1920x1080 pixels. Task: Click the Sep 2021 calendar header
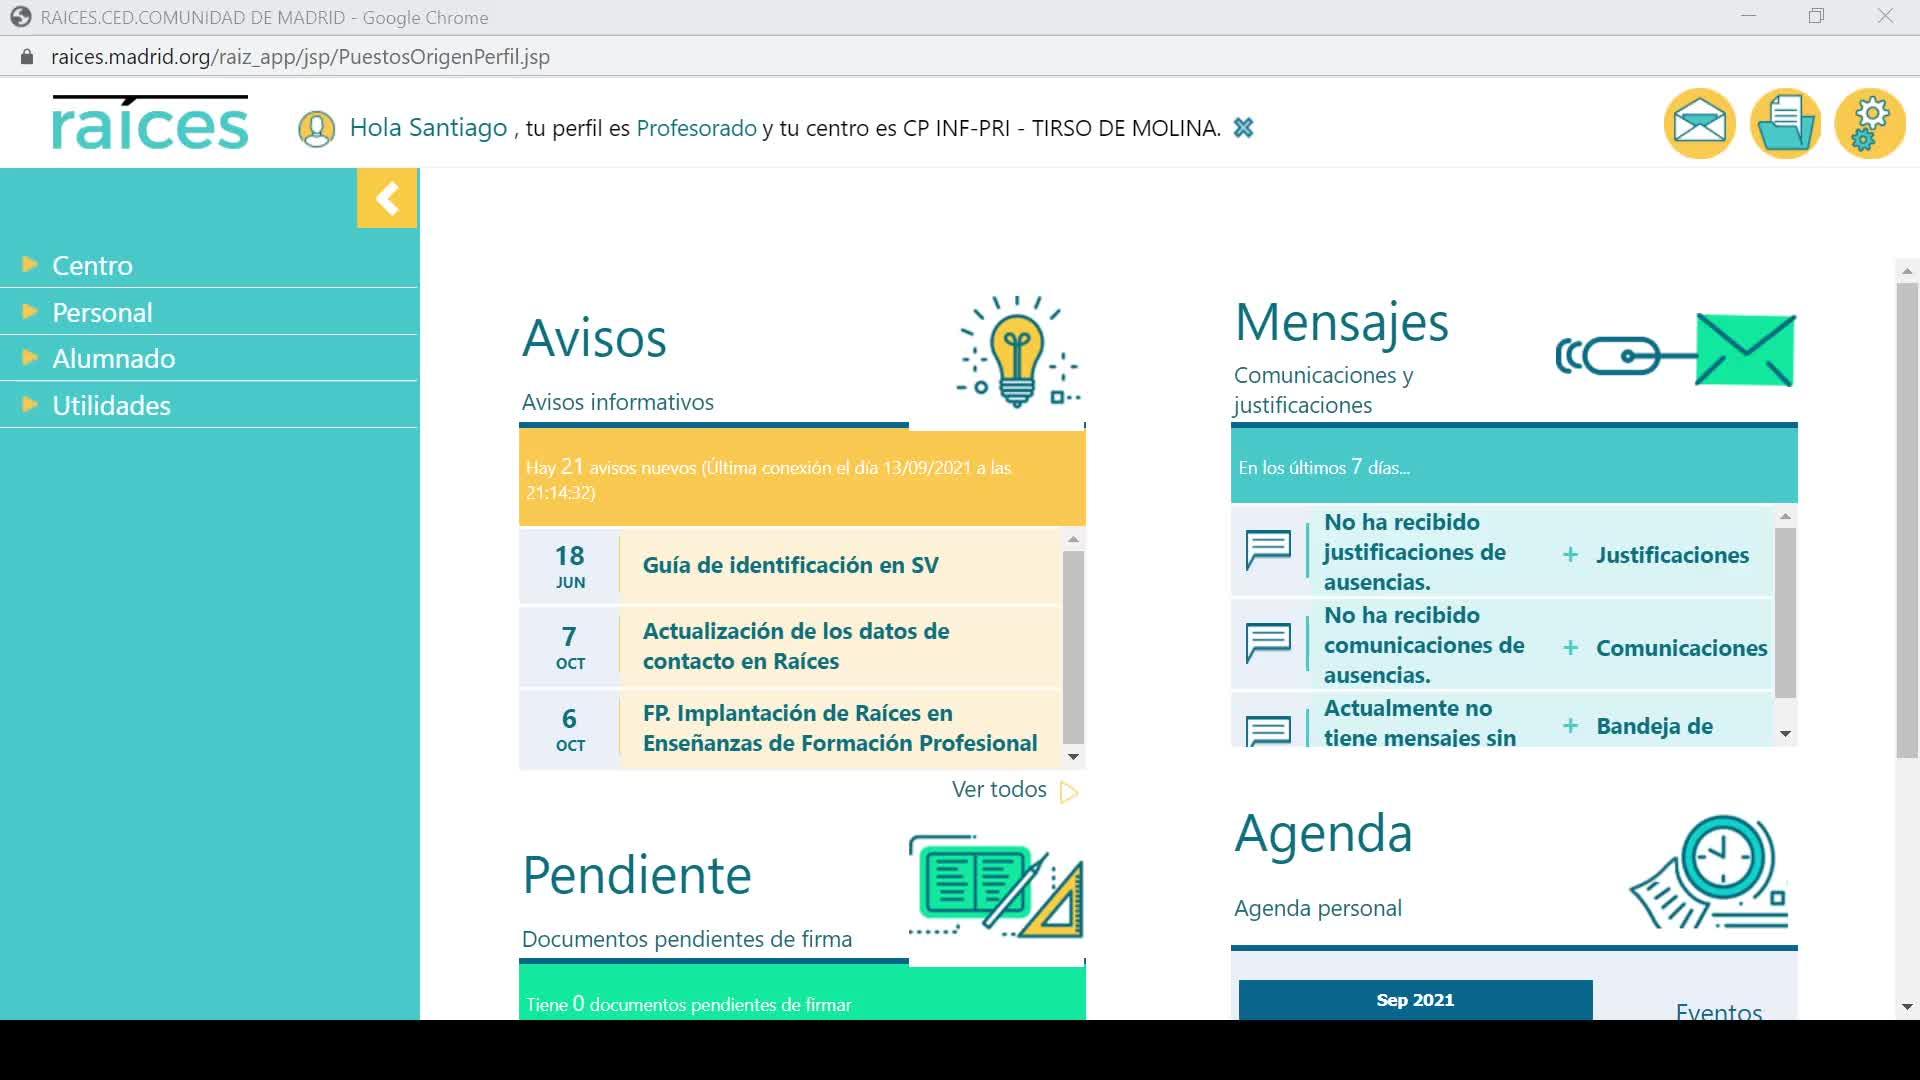click(1414, 1000)
